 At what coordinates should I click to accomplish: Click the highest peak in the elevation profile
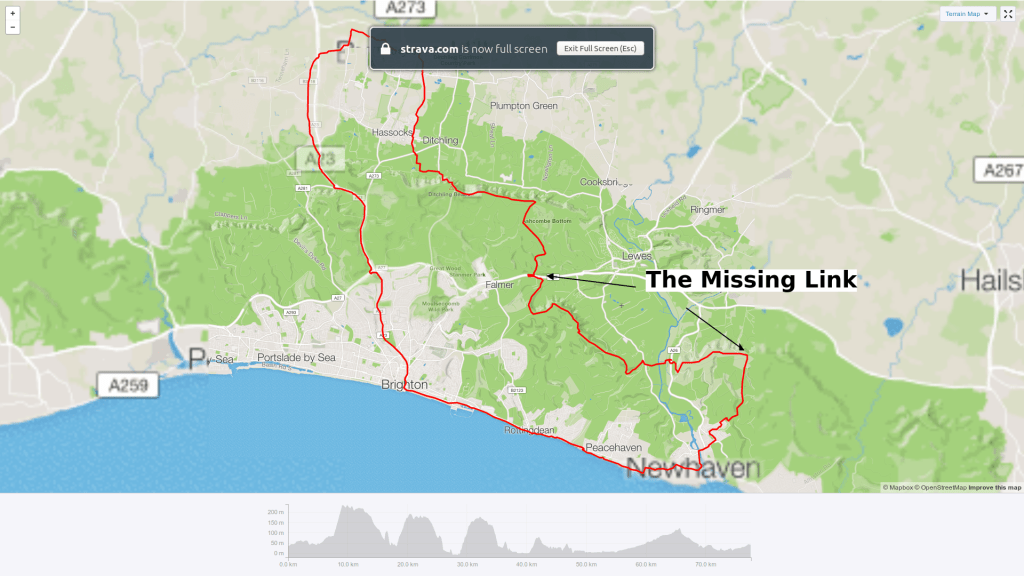pyautogui.click(x=348, y=508)
